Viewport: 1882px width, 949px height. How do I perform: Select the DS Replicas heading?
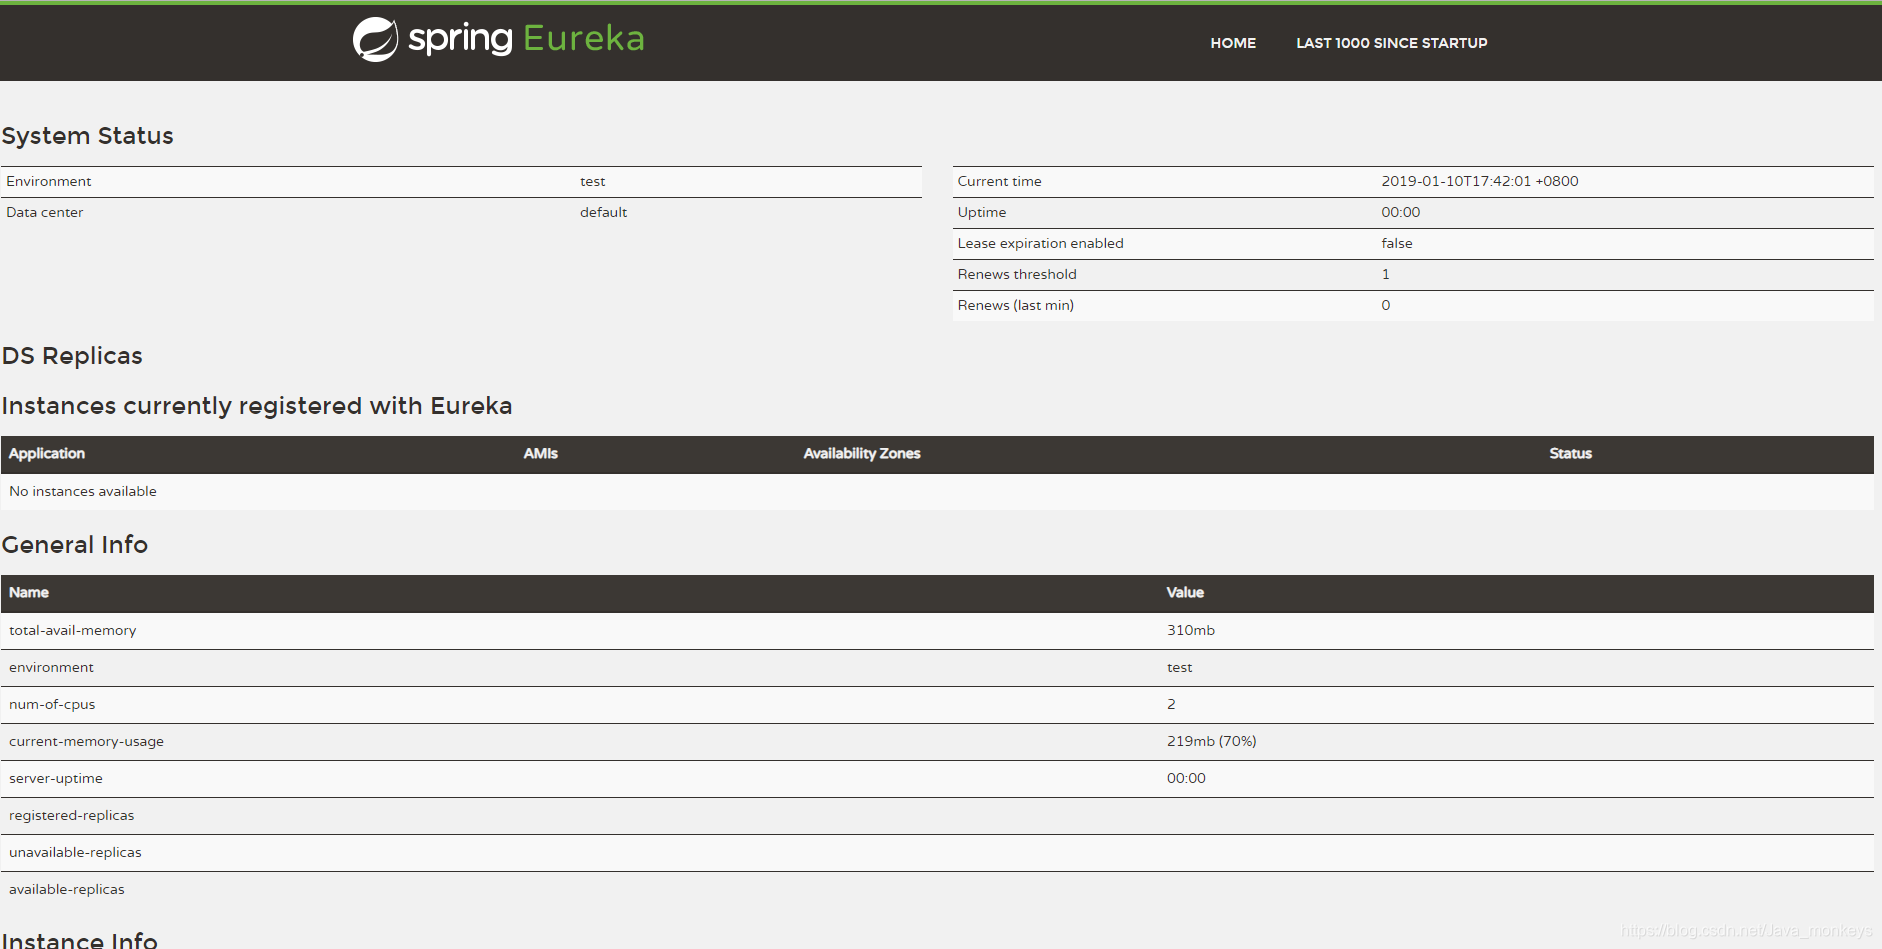[x=72, y=356]
